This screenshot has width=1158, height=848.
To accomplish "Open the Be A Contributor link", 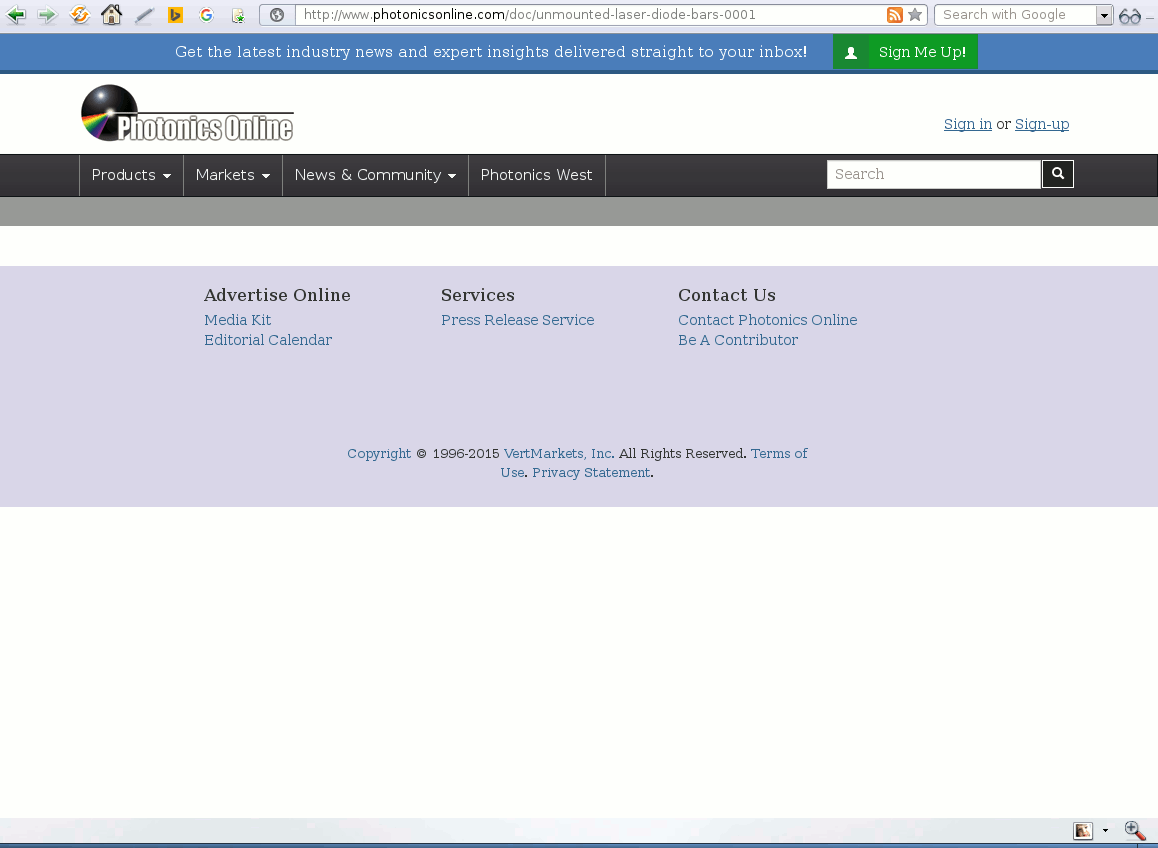I will click(739, 340).
